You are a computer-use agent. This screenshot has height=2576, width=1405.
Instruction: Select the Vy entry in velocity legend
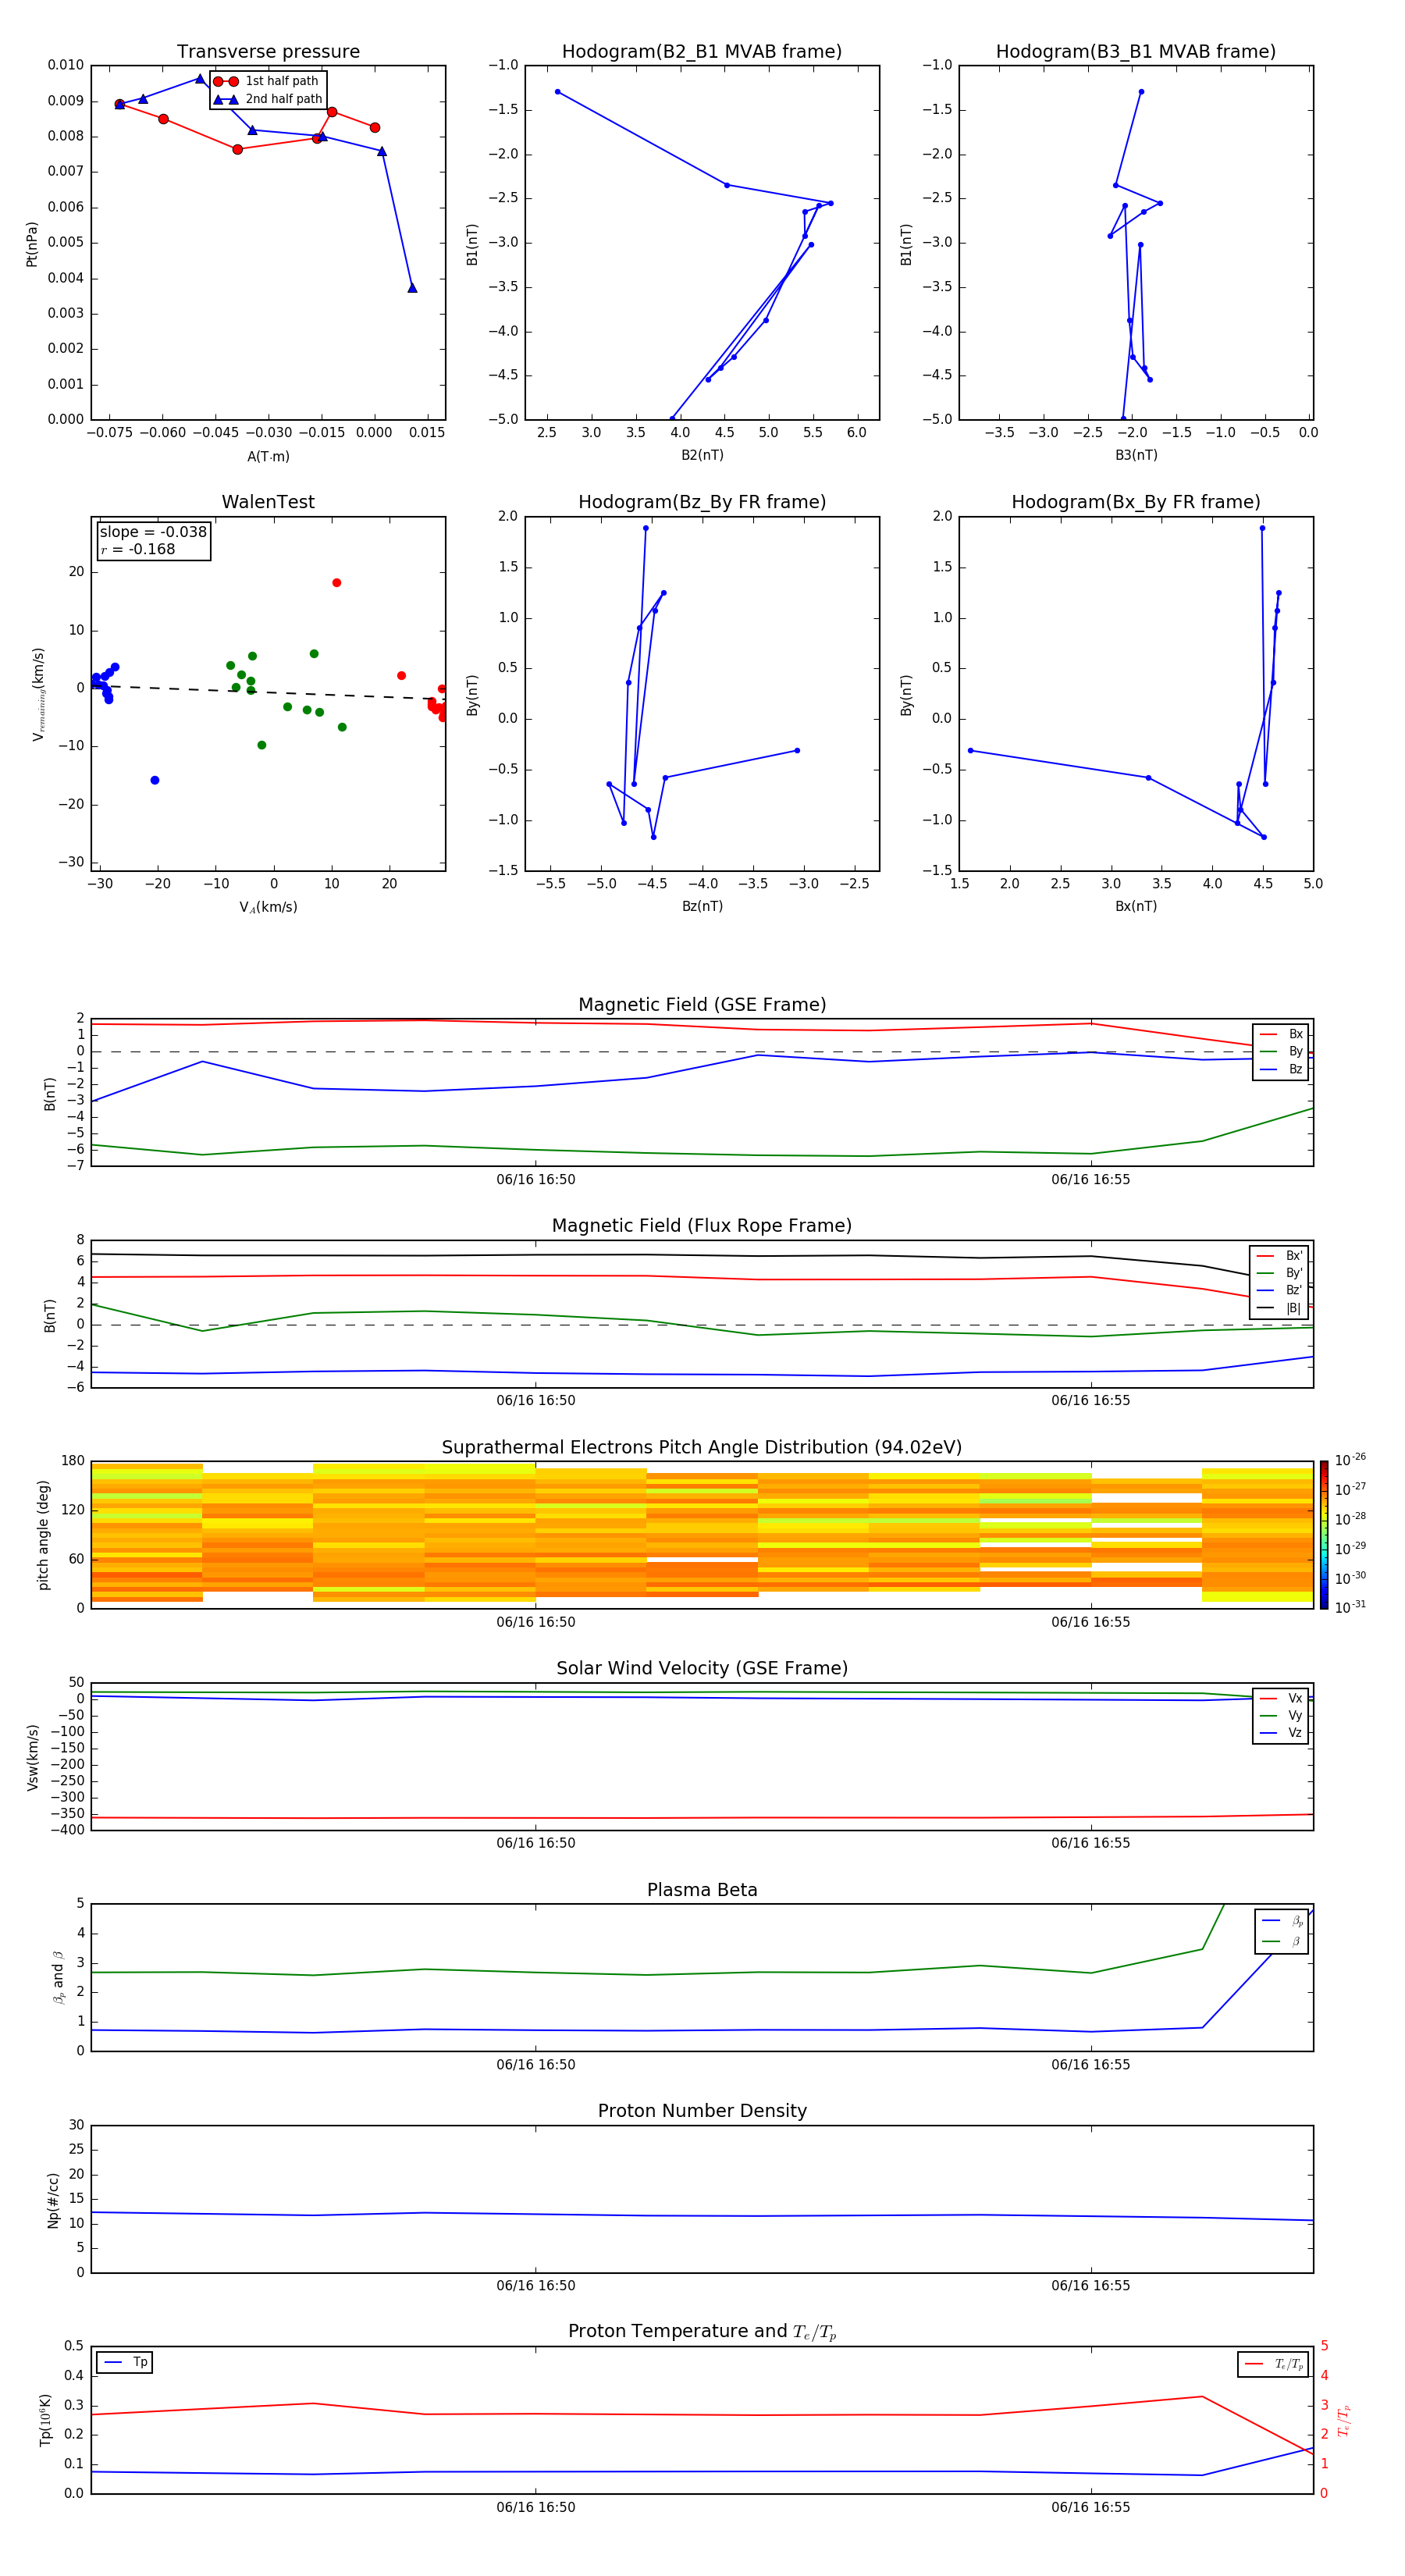1281,1715
